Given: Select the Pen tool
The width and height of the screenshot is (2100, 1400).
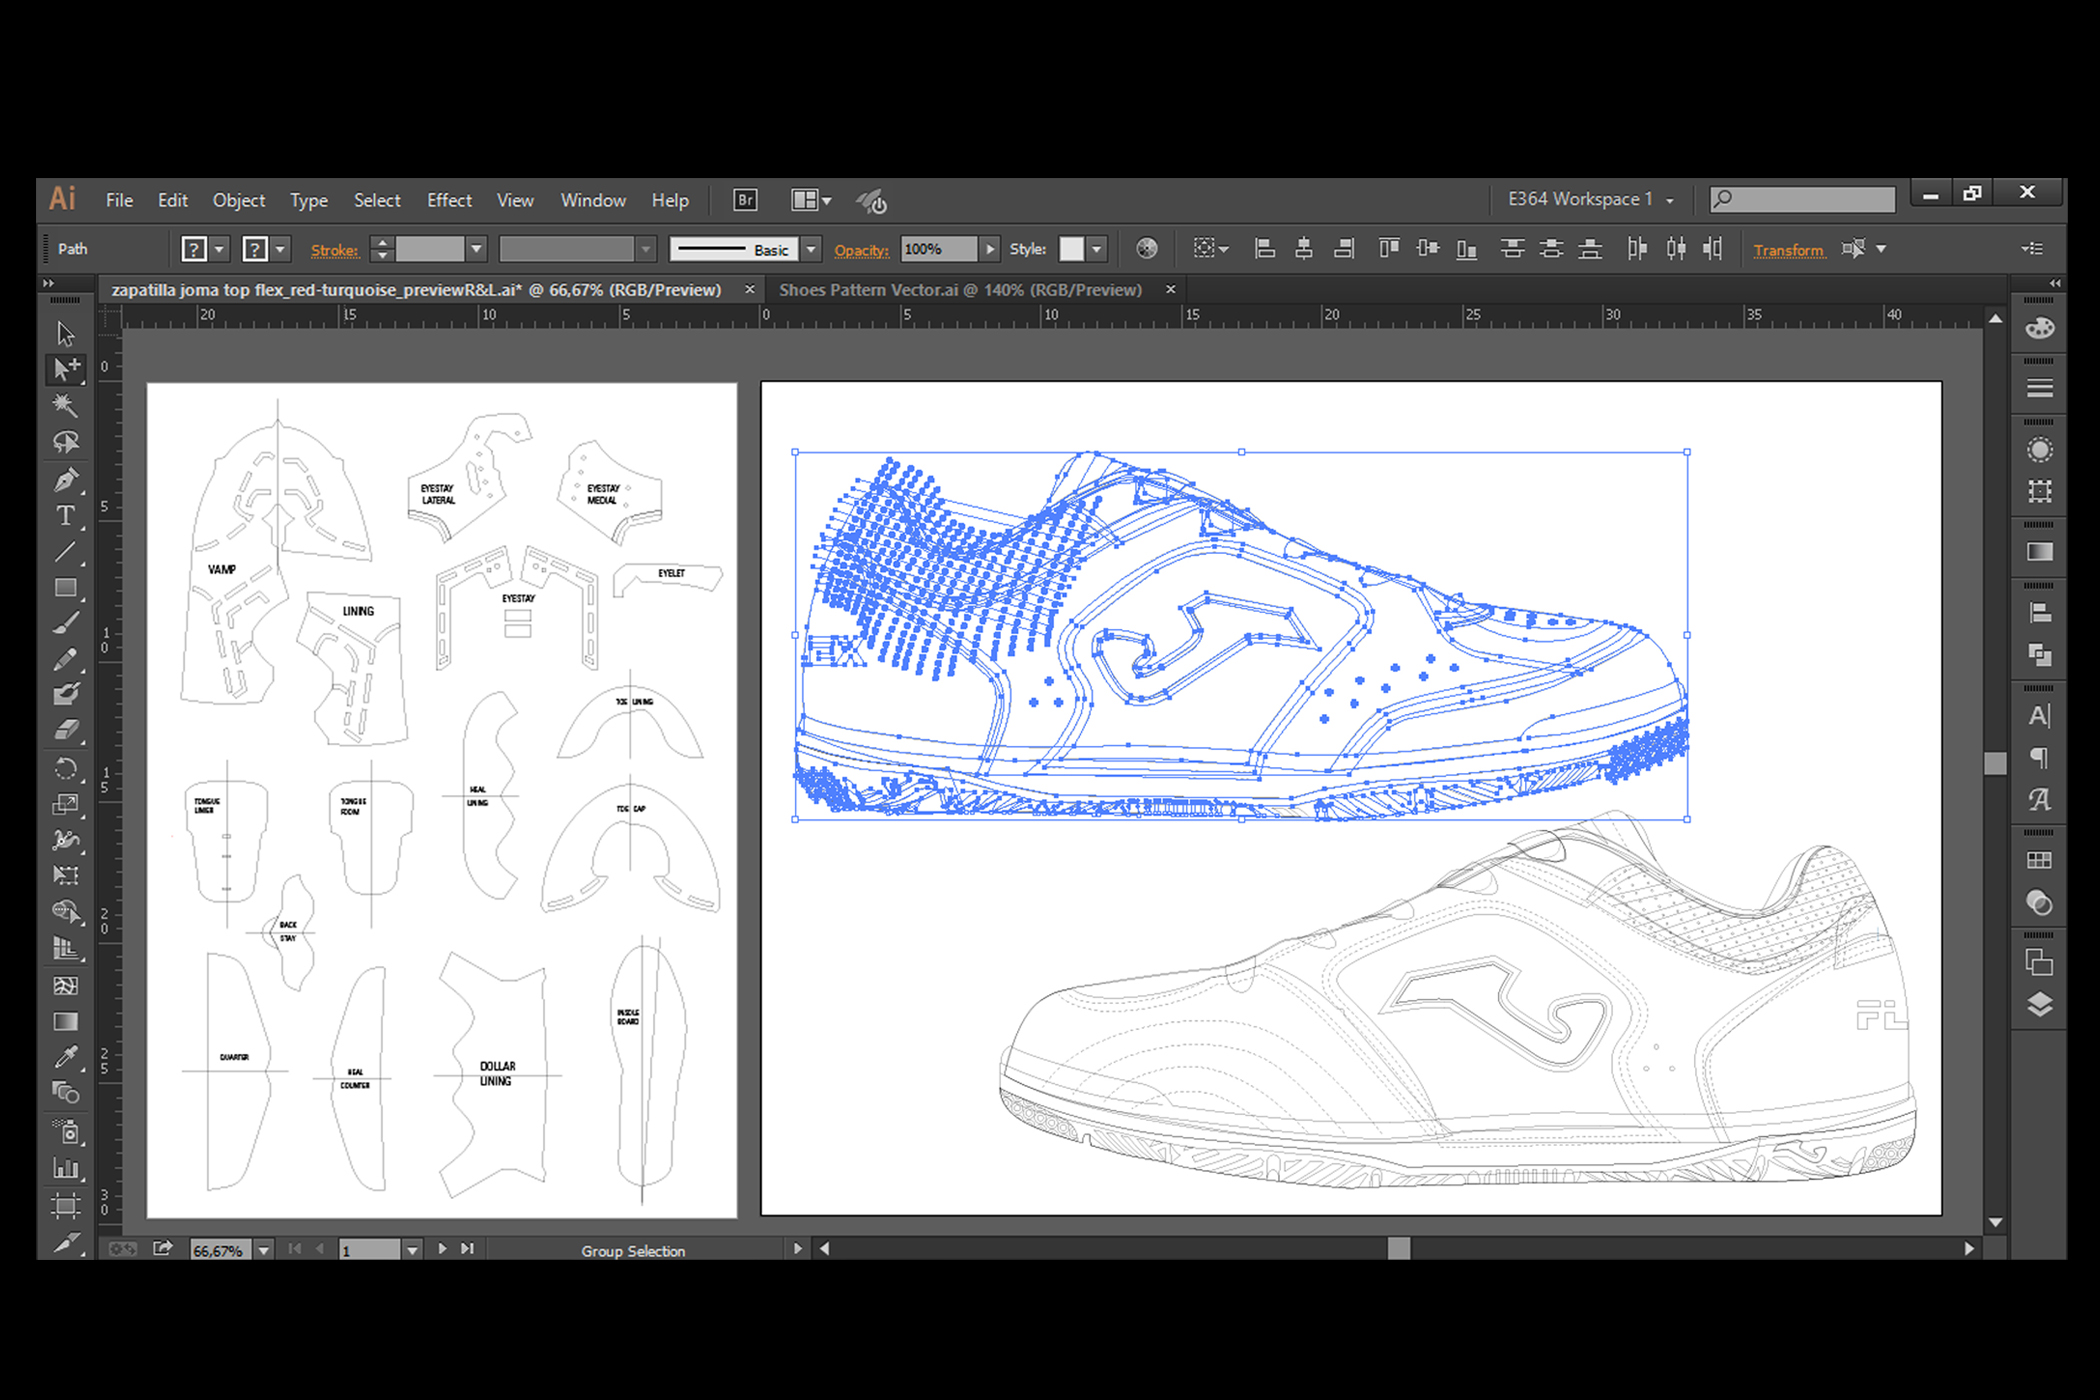Looking at the screenshot, I should 66,480.
